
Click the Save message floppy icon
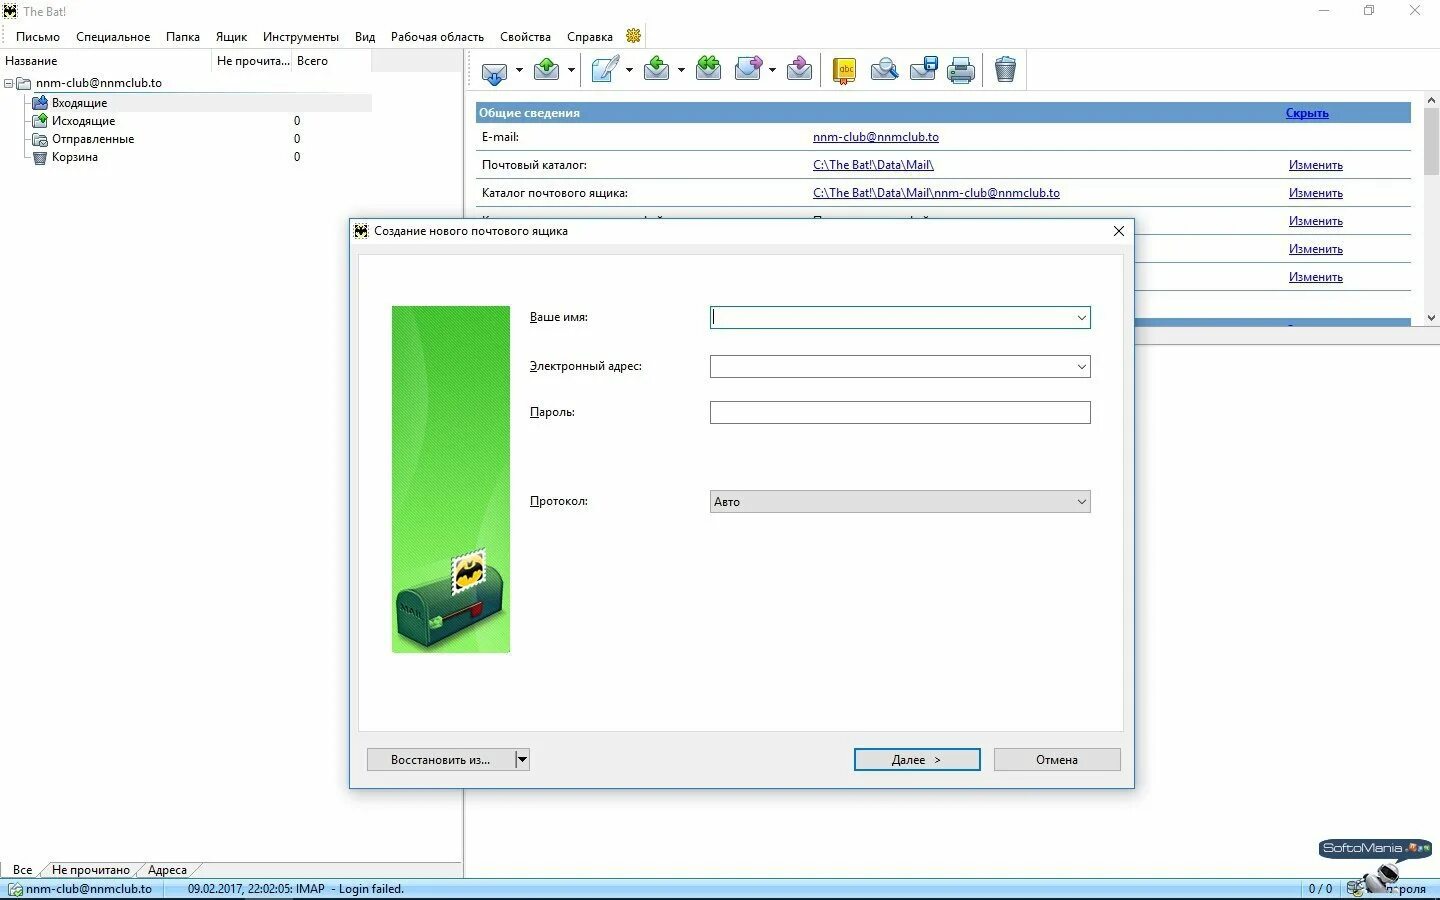pos(923,69)
